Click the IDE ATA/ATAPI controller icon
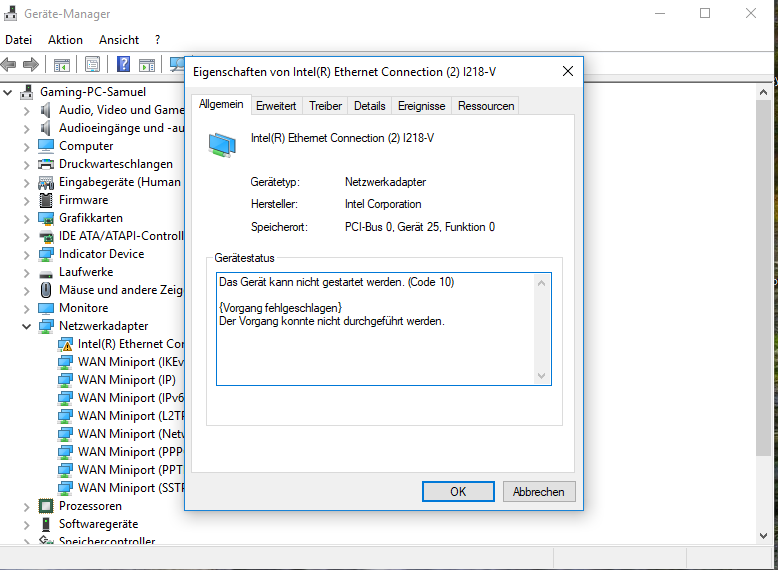 coord(46,237)
